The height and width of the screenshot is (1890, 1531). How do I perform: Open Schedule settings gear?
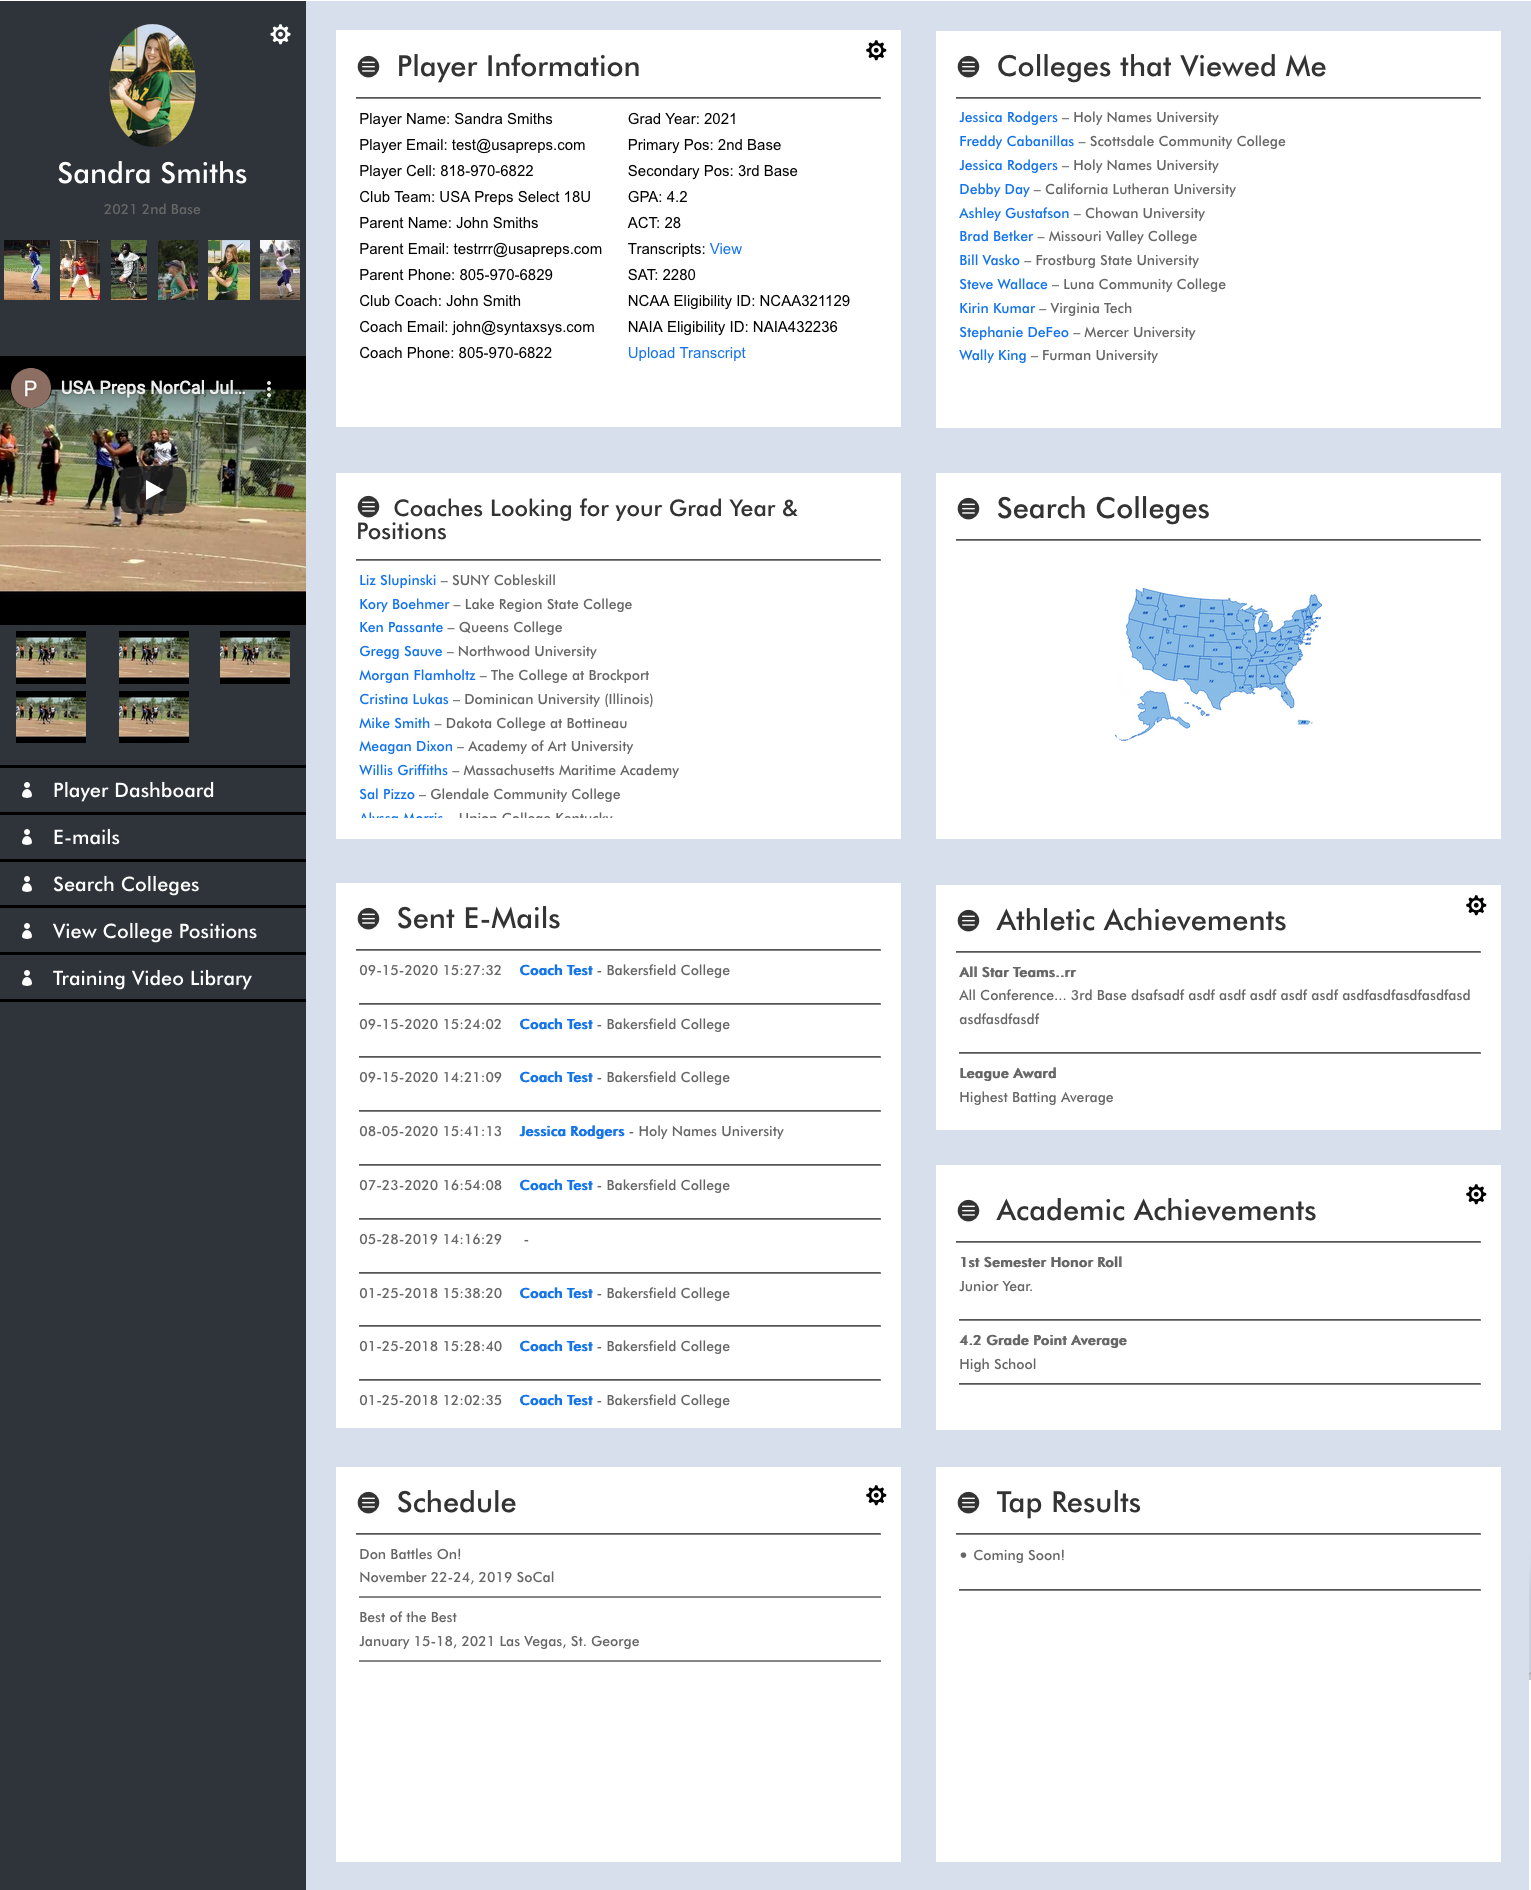click(876, 1495)
